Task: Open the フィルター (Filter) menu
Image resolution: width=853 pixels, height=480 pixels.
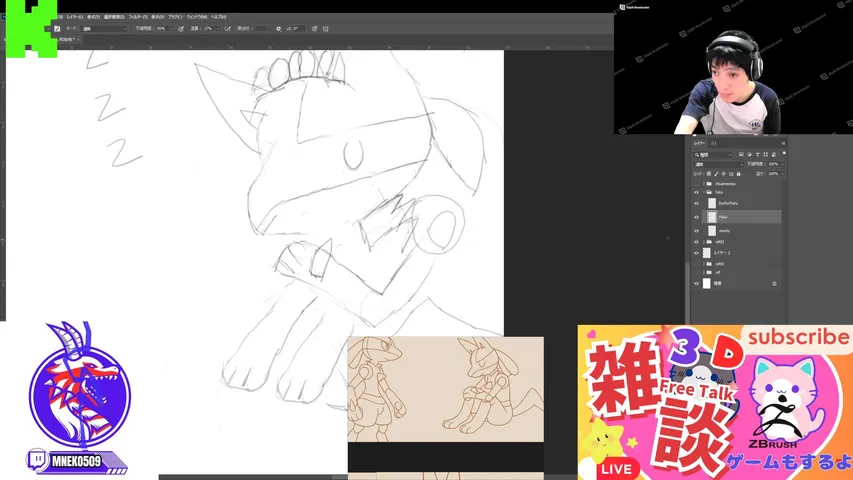Action: click(x=138, y=17)
